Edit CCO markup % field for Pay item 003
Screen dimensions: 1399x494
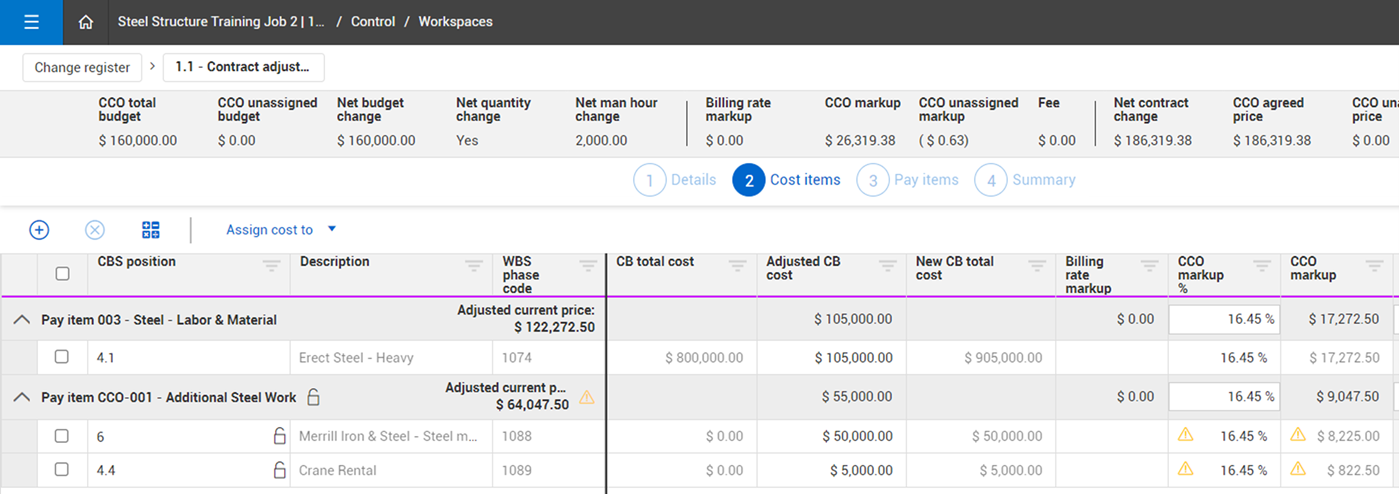coord(1224,320)
